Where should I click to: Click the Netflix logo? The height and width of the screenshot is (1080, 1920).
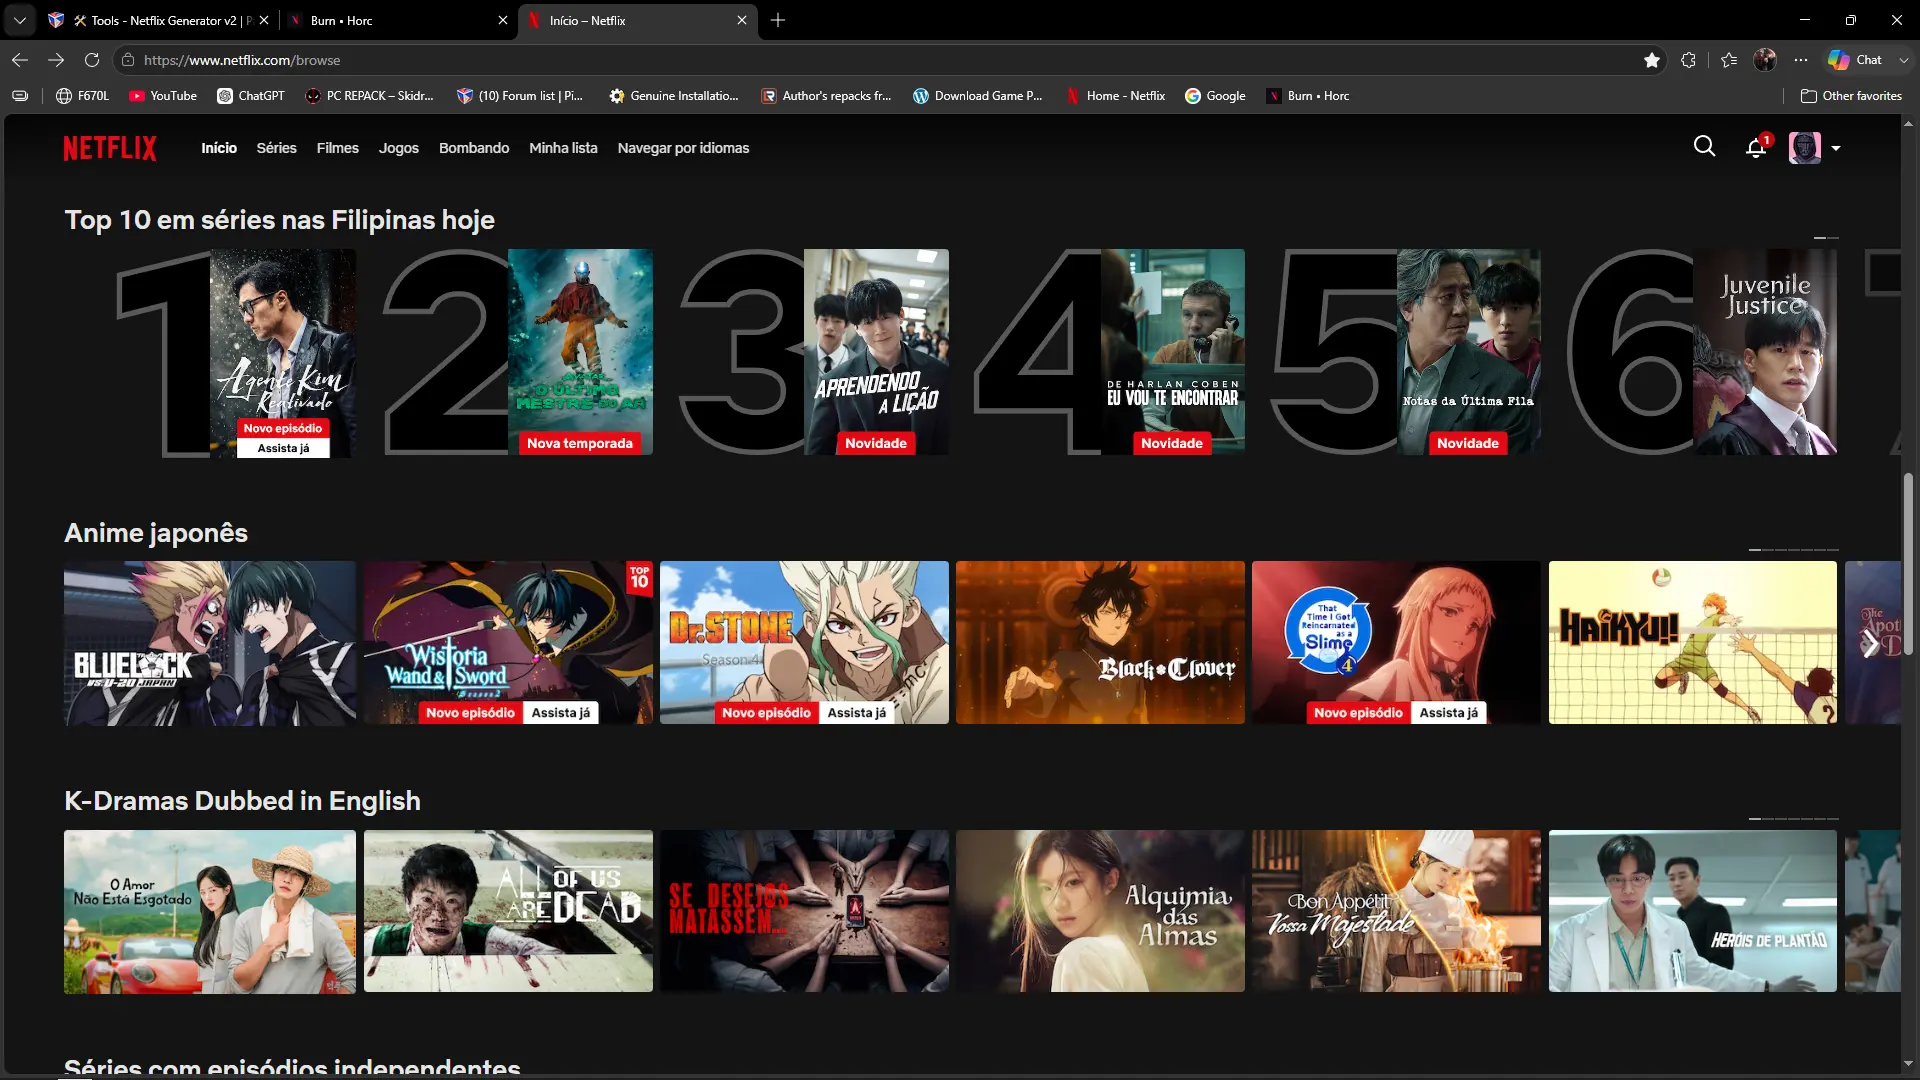click(110, 148)
